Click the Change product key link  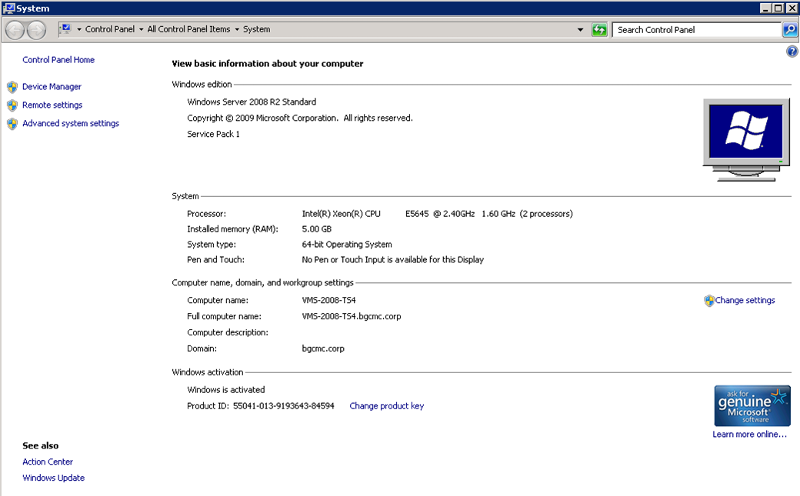387,406
